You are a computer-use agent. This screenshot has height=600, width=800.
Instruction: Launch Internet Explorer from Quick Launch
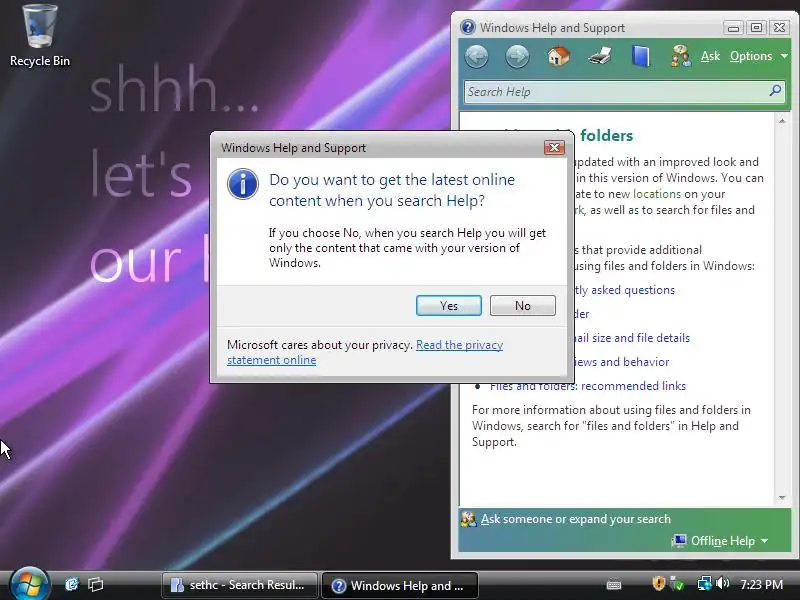[72, 584]
